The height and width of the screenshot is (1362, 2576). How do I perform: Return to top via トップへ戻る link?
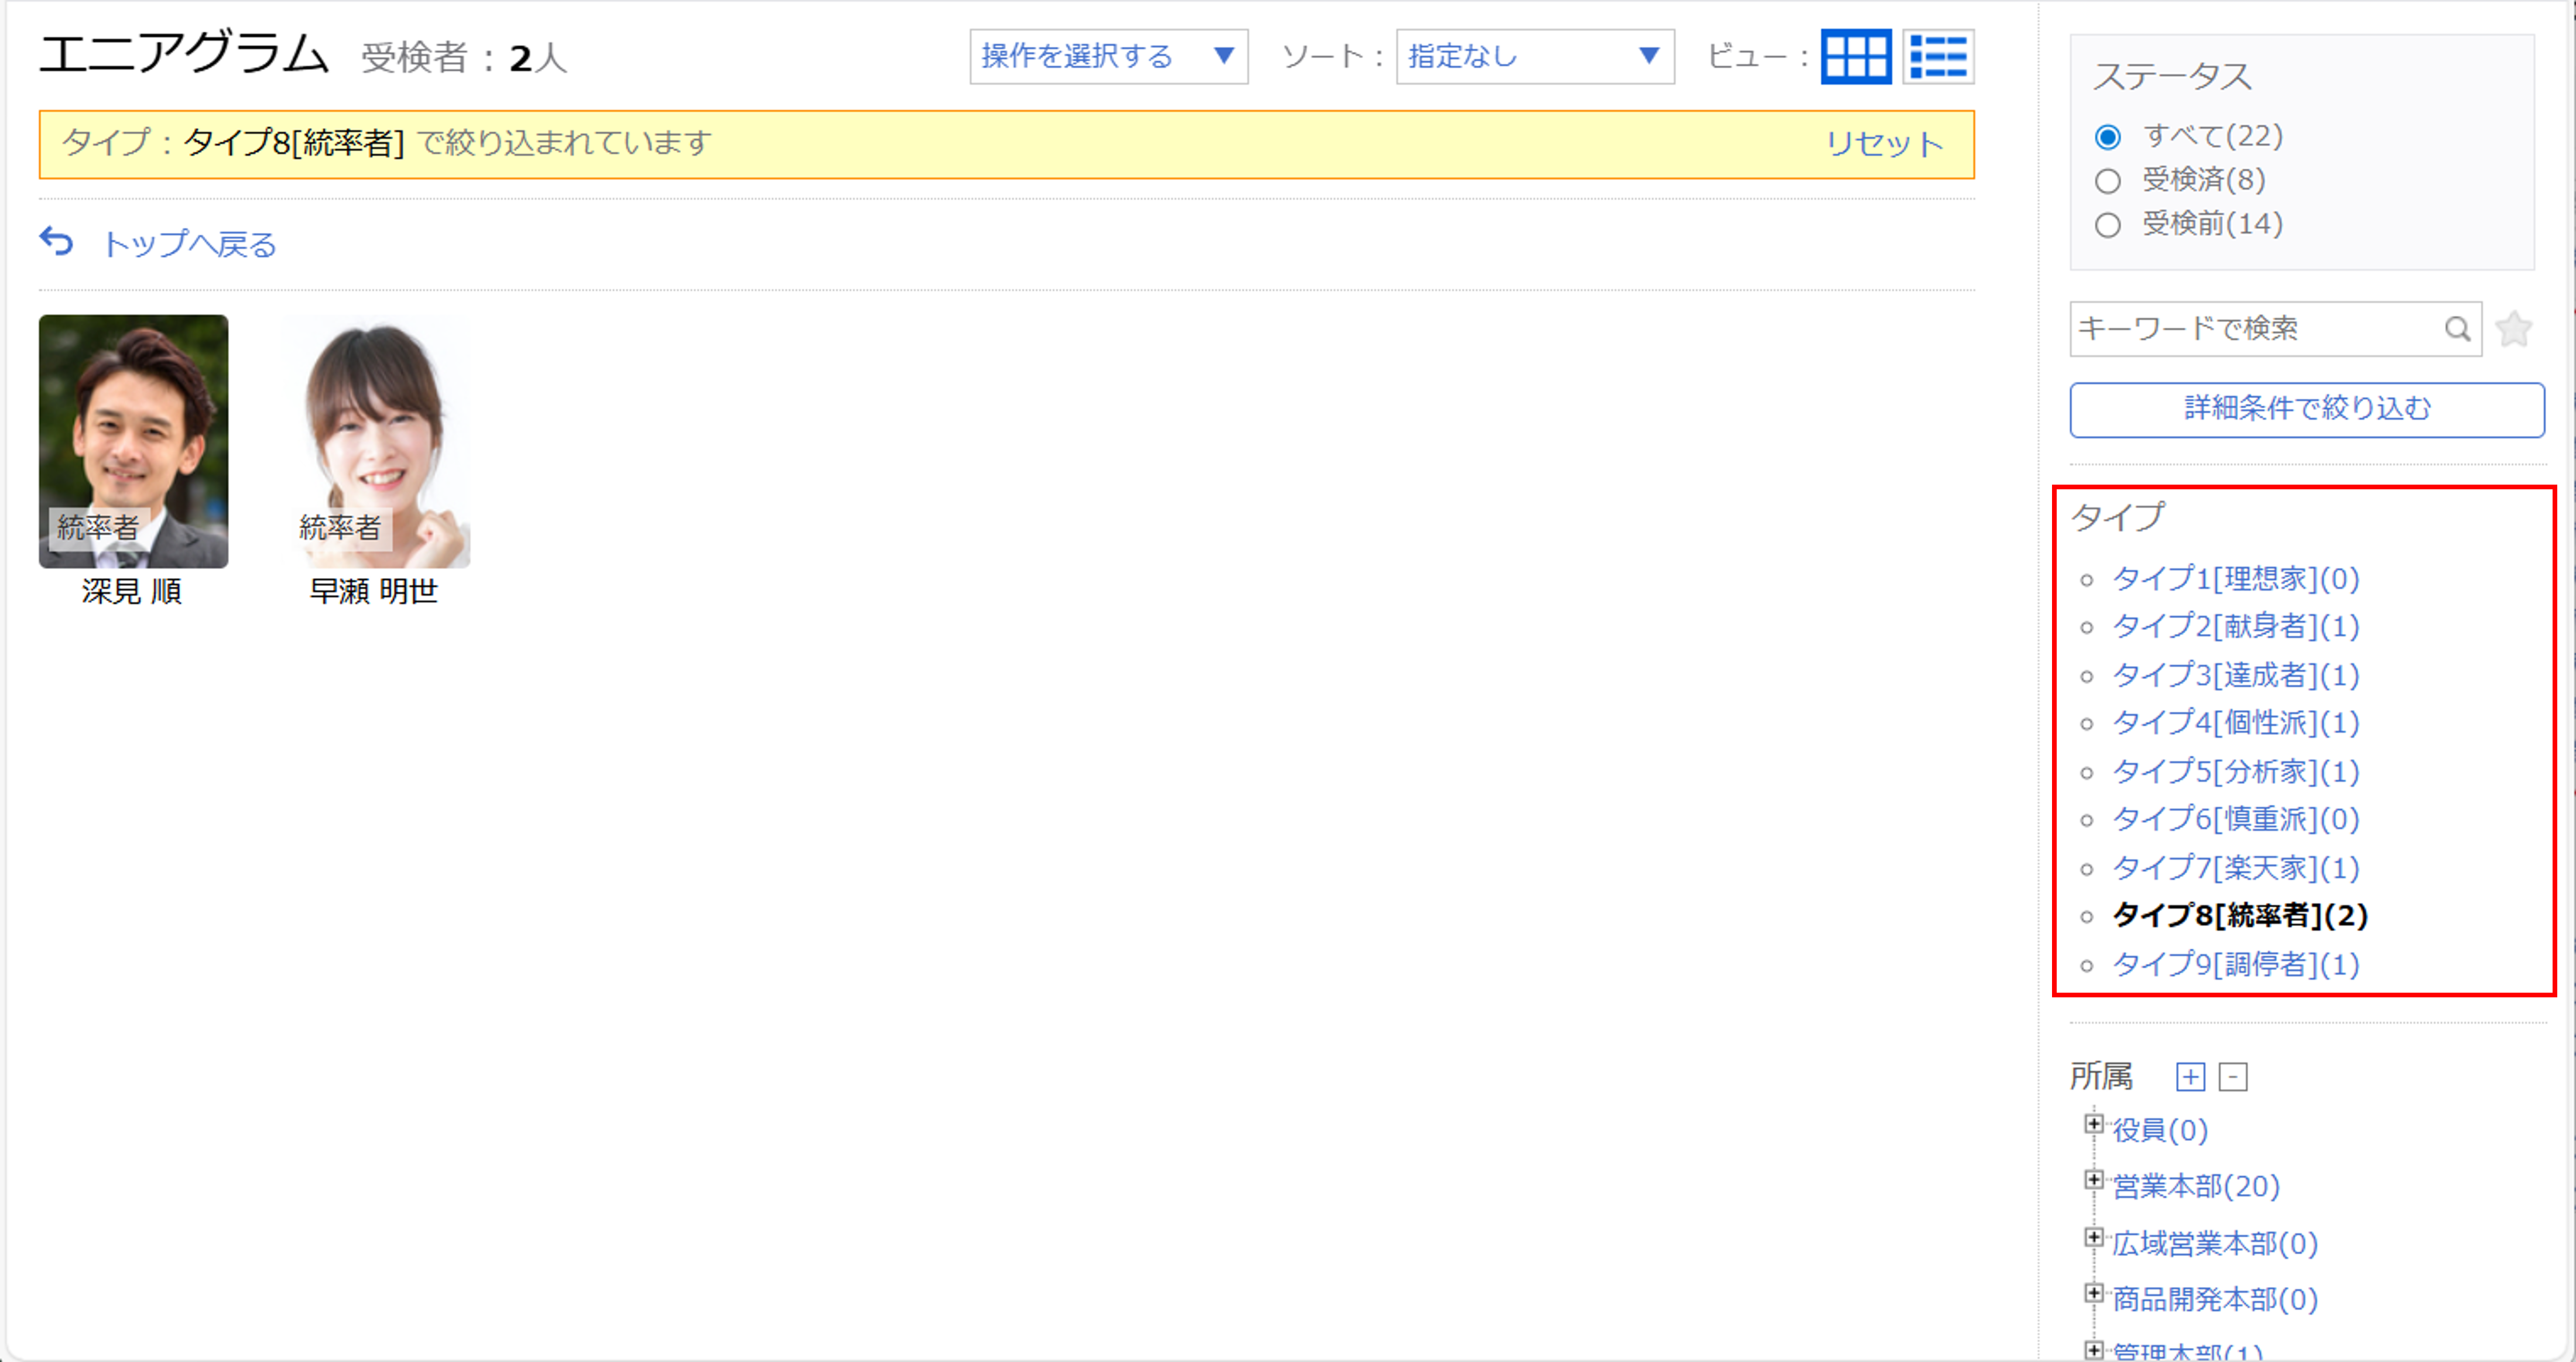pos(191,243)
